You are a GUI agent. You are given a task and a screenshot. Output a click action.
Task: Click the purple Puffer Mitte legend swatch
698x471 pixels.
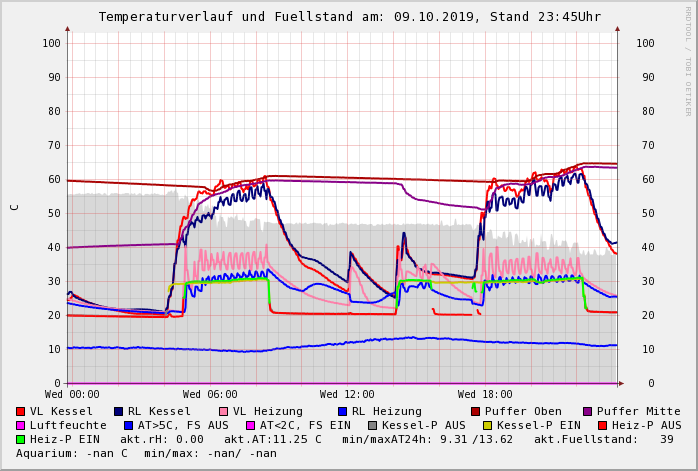coord(588,411)
